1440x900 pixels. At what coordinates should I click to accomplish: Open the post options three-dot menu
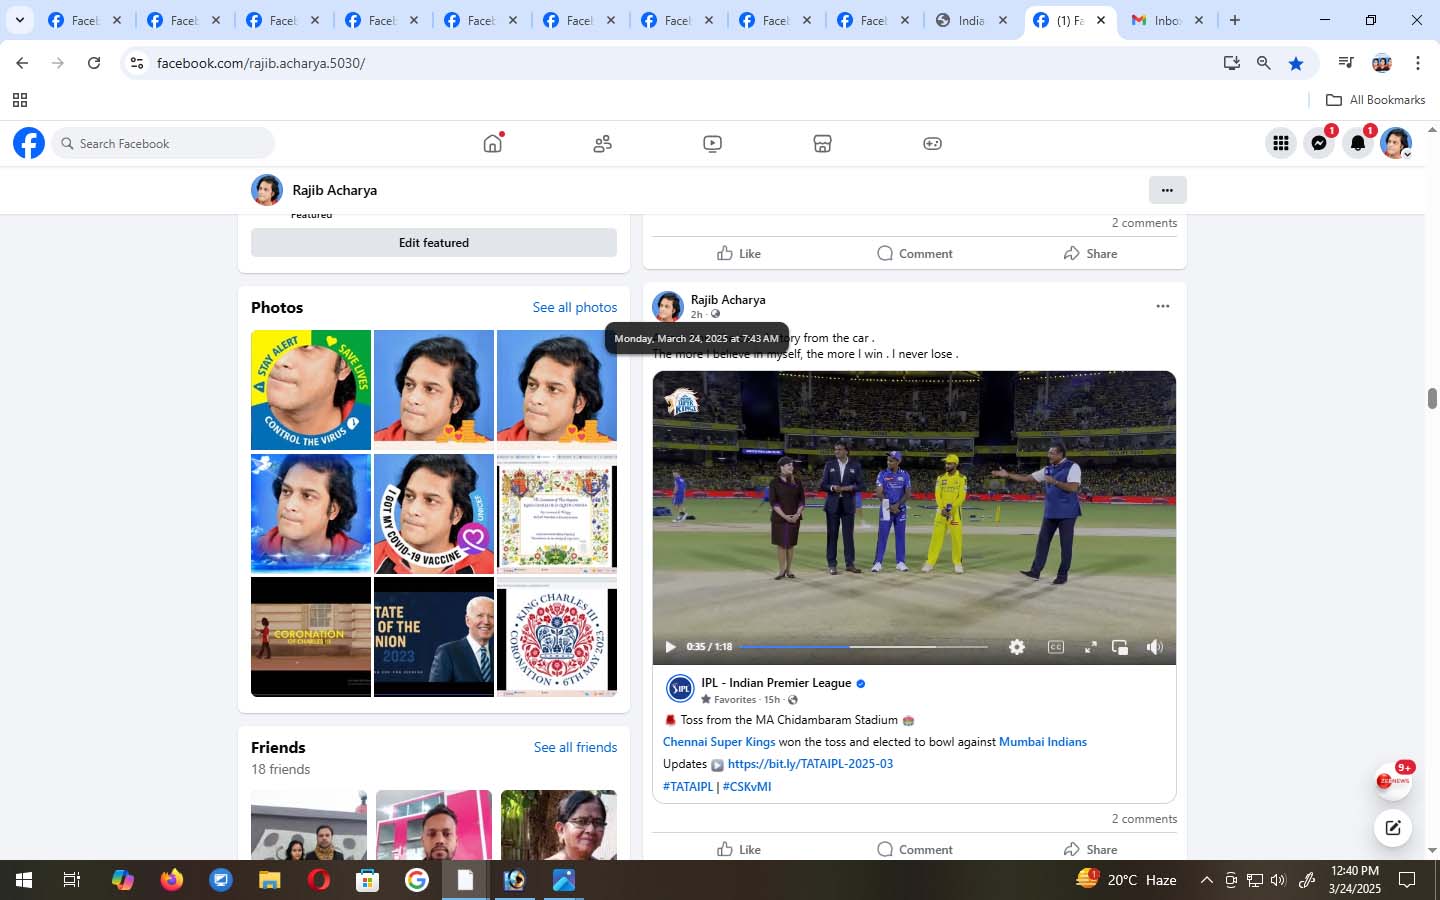(x=1162, y=306)
